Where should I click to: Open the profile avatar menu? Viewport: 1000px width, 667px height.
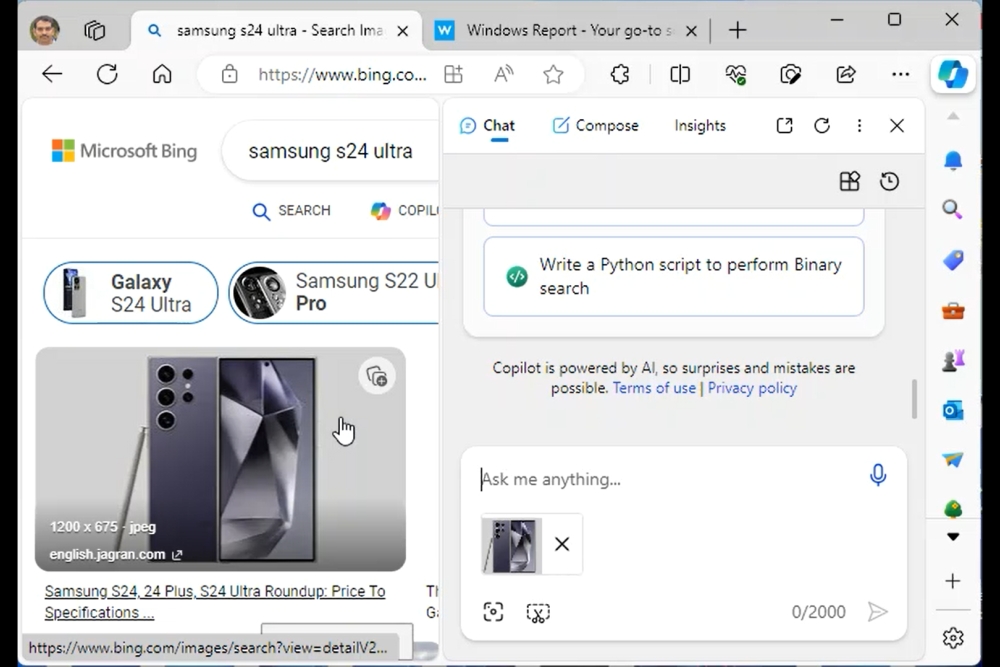(44, 30)
